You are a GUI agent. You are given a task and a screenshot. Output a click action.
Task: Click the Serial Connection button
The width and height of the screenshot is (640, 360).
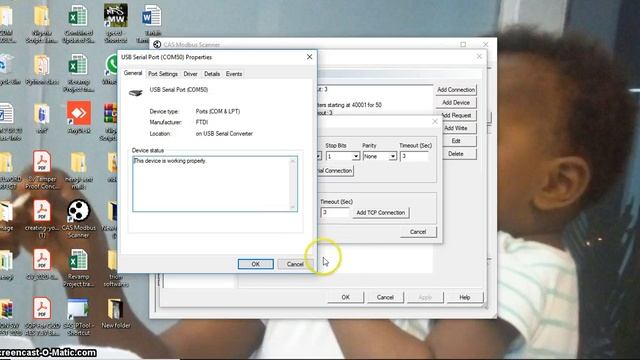335,171
